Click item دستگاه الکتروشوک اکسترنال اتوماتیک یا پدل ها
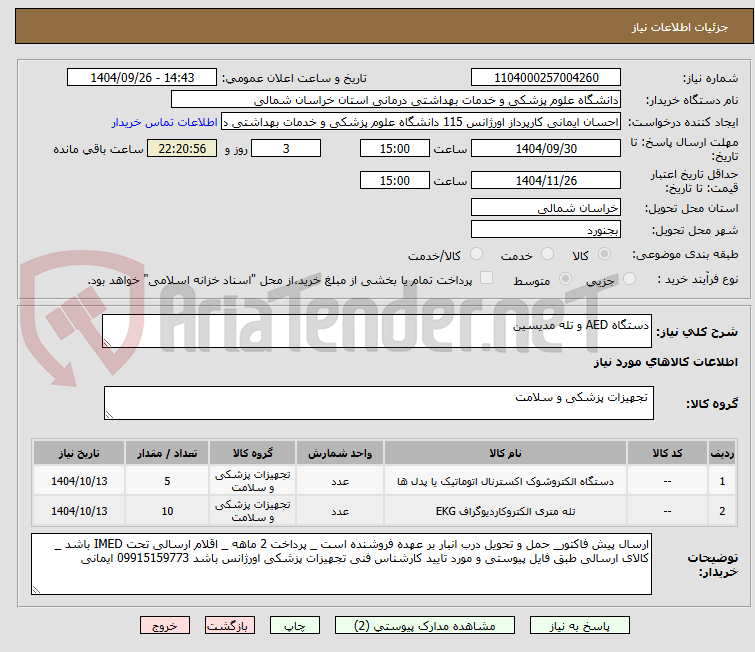Screen dimensions: 755x652 pyautogui.click(x=505, y=481)
